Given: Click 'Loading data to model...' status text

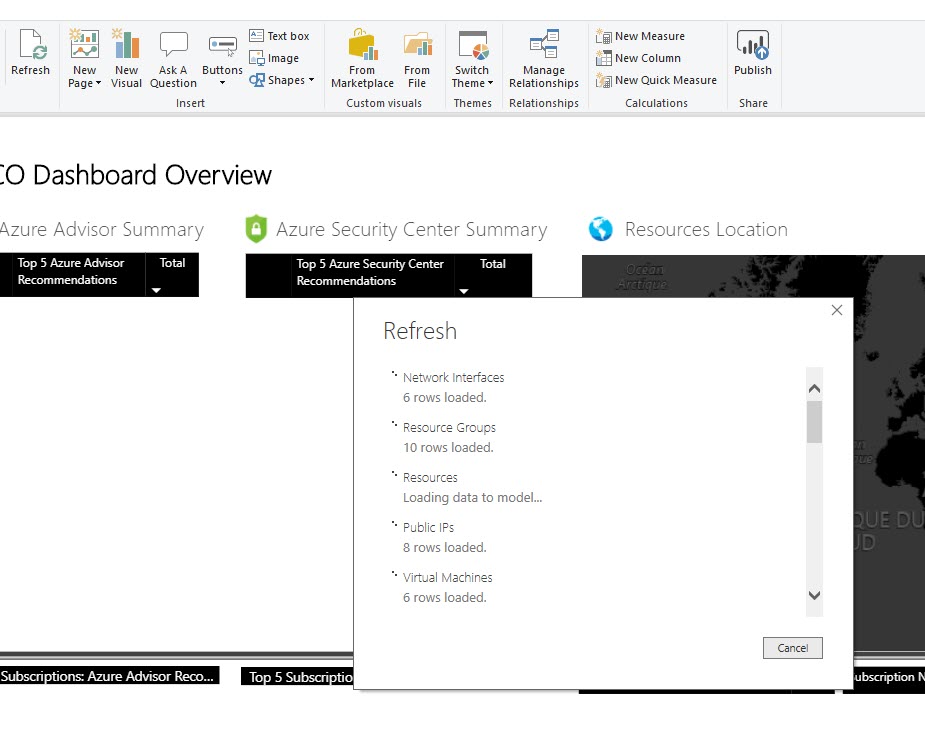Looking at the screenshot, I should click(472, 498).
